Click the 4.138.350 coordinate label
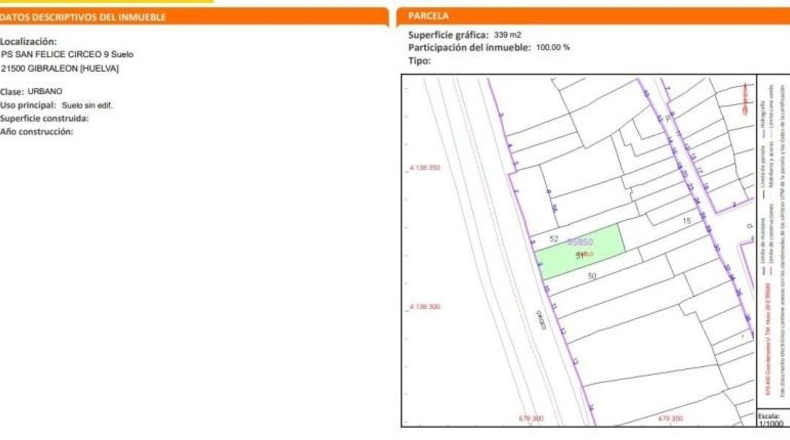The image size is (790, 440). (425, 168)
